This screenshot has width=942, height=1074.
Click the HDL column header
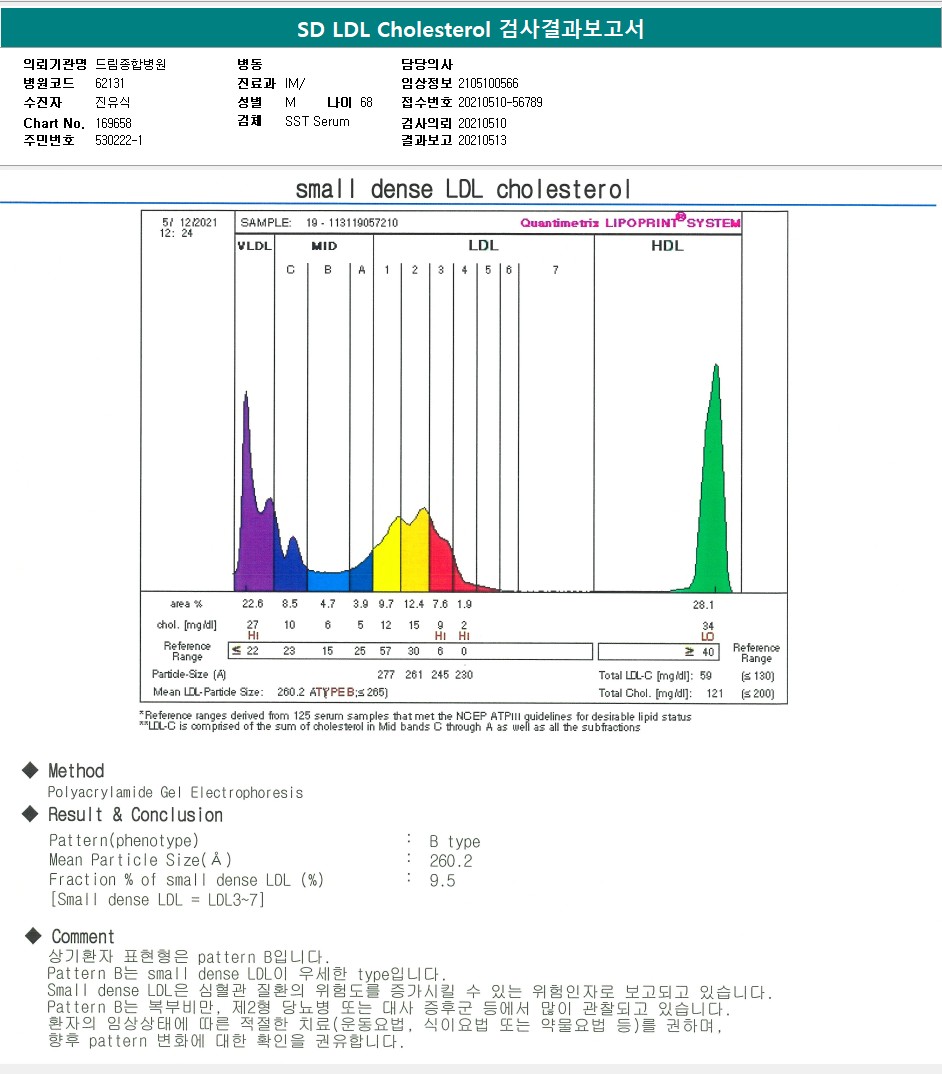coord(667,245)
